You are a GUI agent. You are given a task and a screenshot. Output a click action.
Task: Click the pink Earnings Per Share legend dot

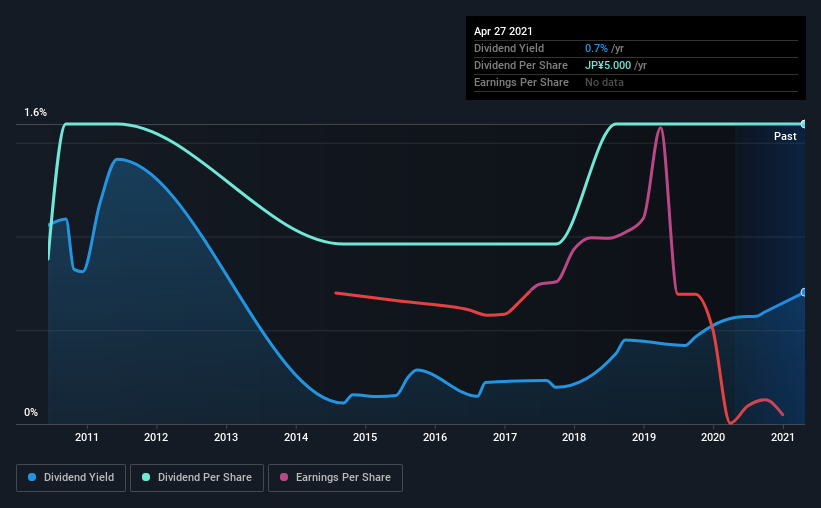284,477
